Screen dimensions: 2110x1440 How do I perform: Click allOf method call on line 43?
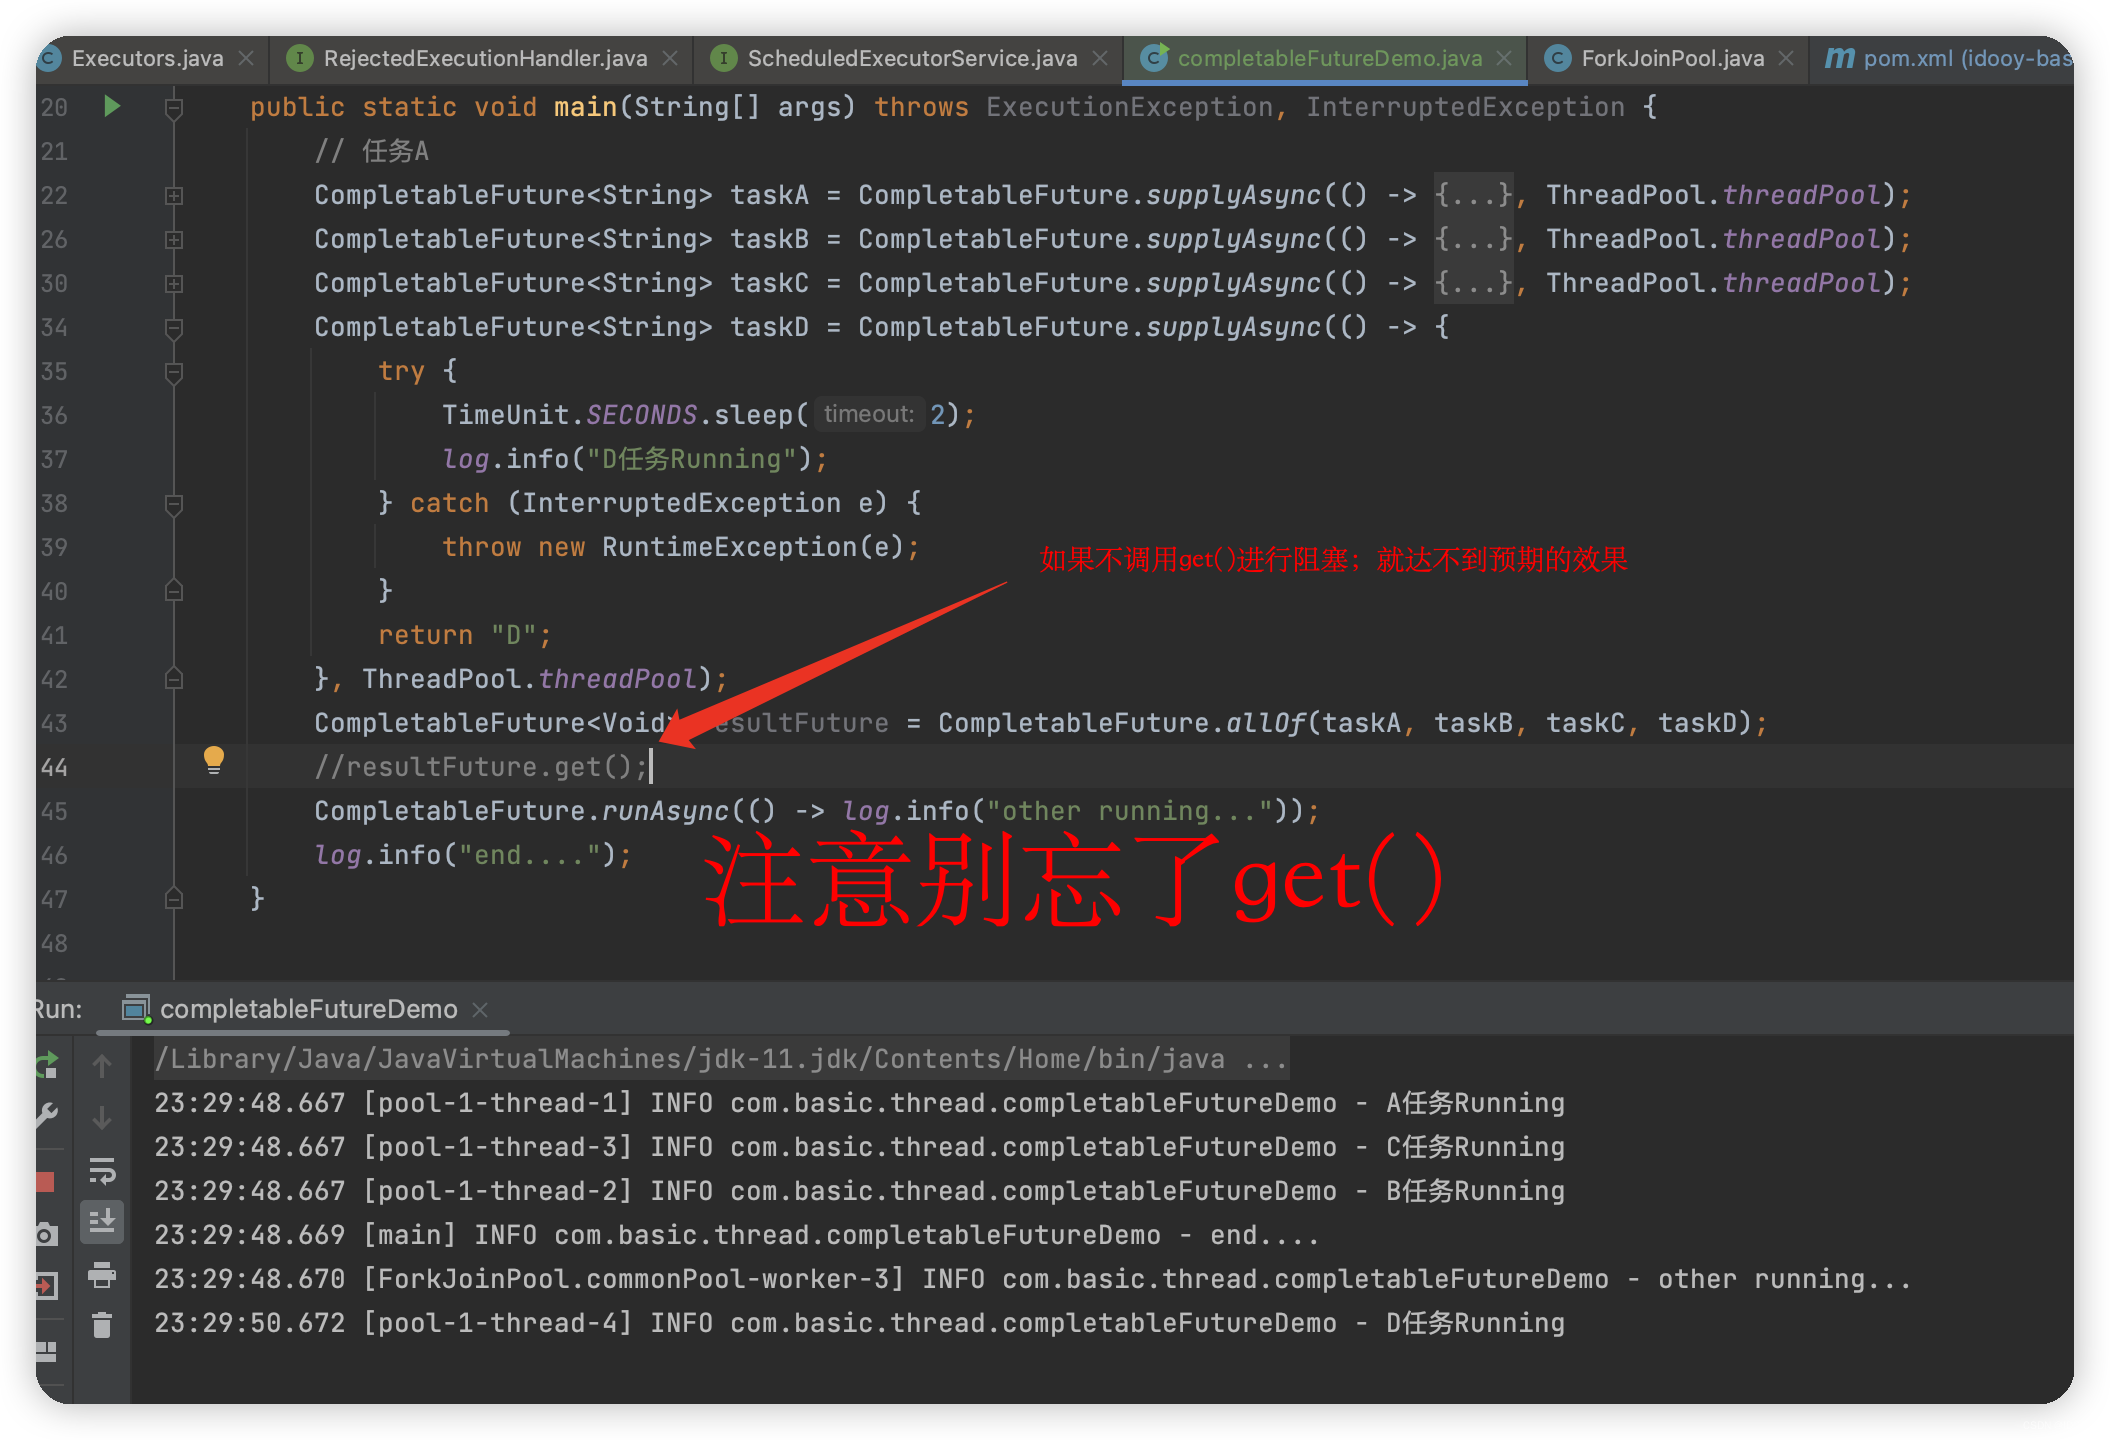(x=1265, y=723)
